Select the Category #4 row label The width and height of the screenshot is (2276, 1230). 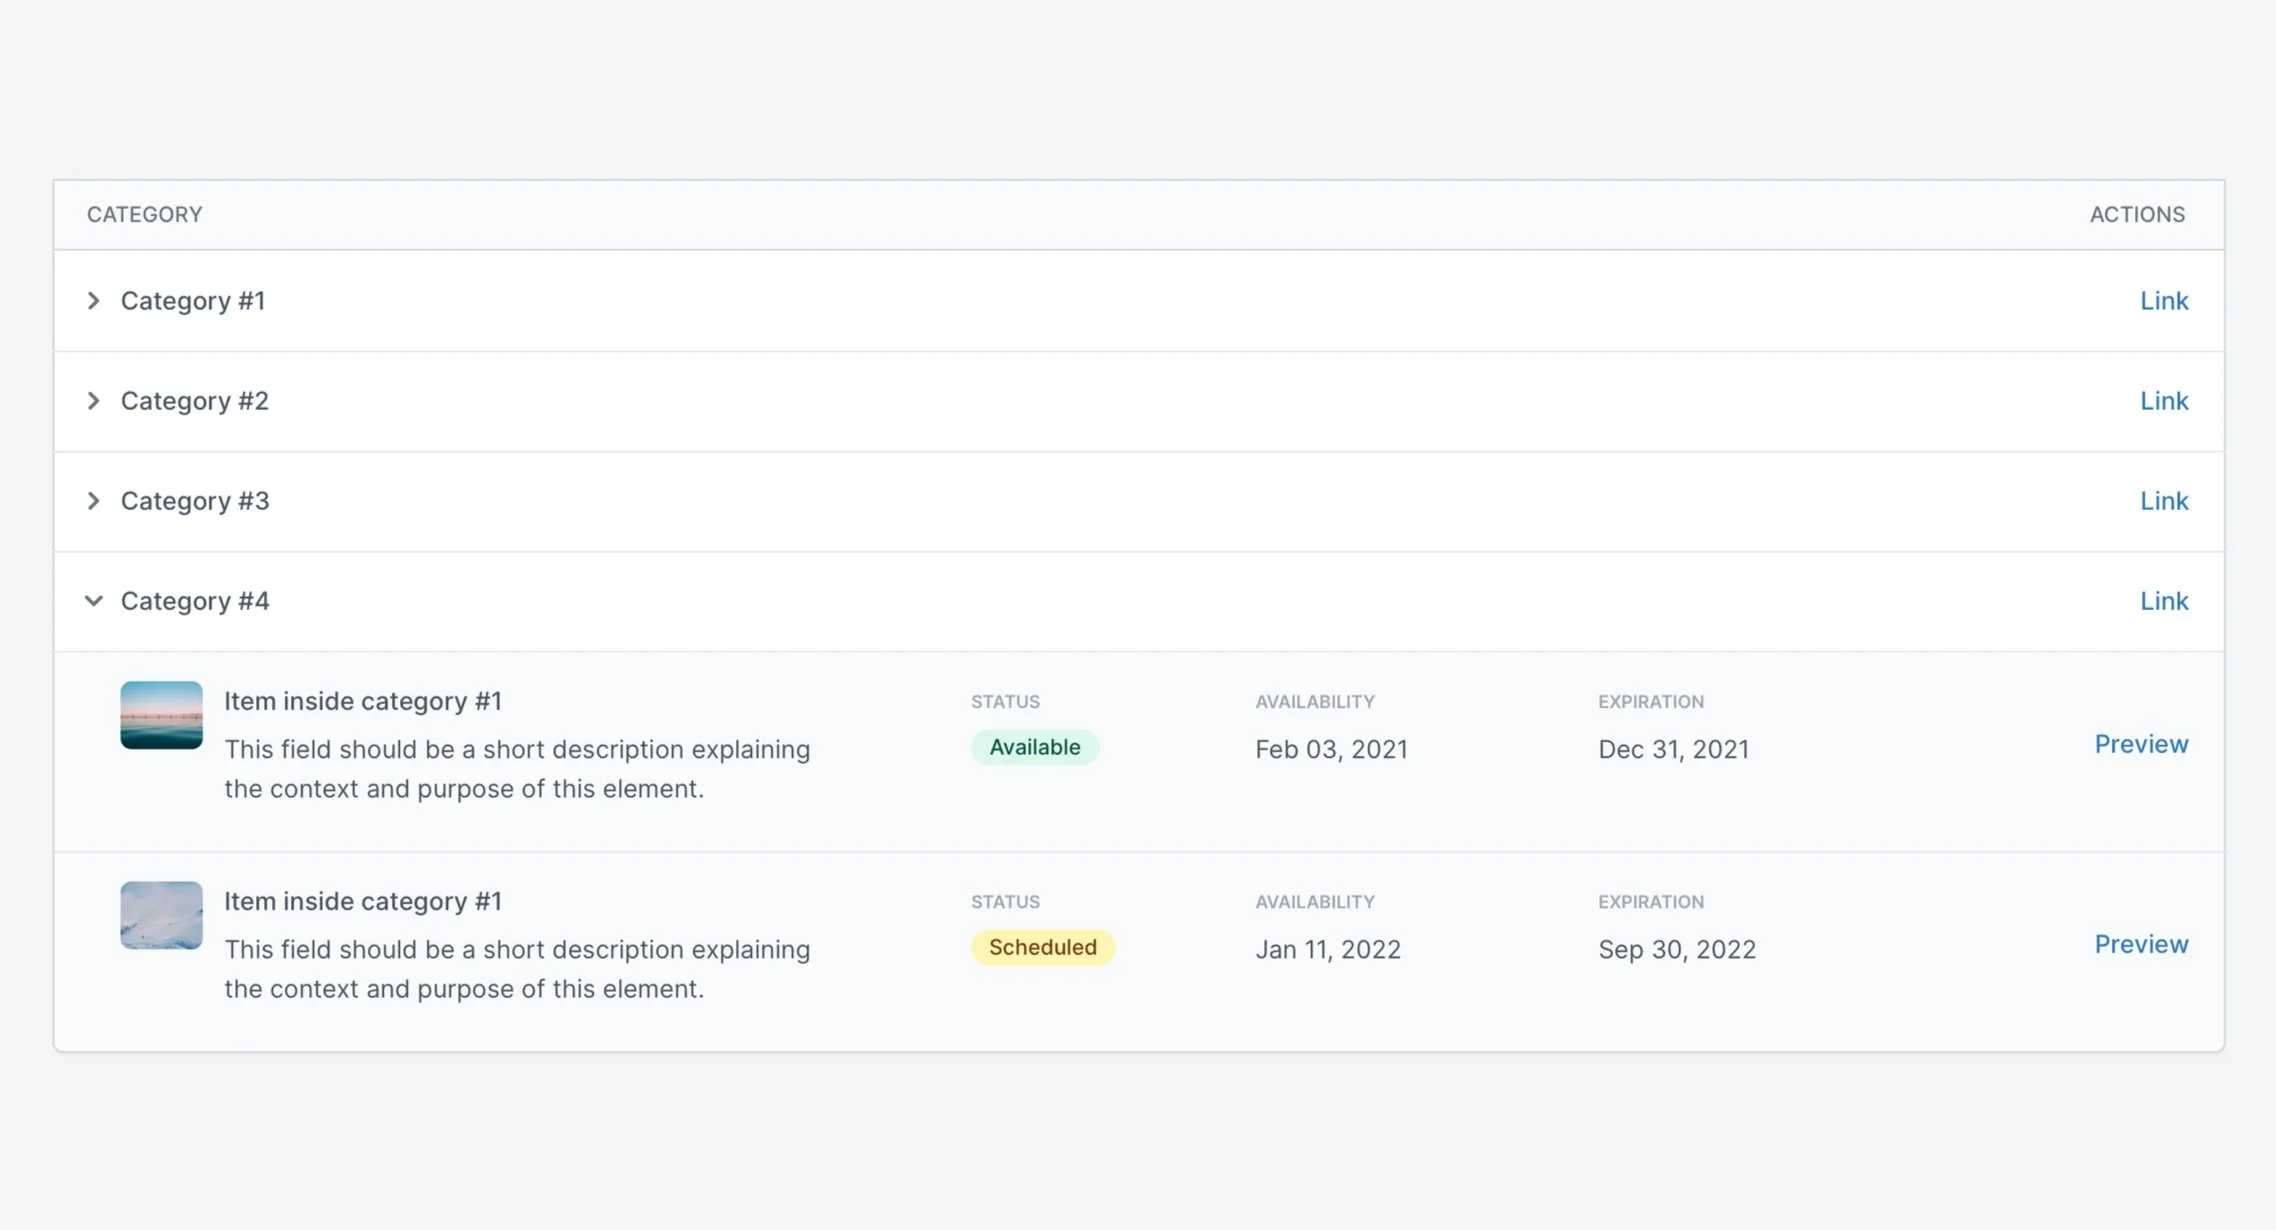coord(195,601)
